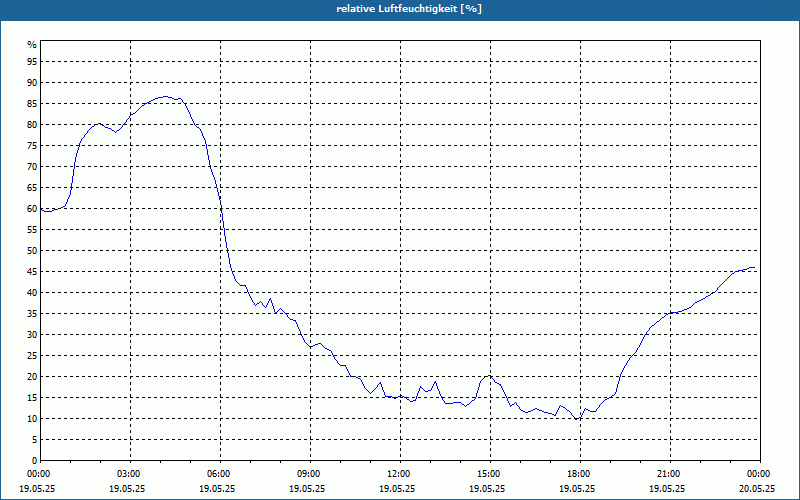Click the date "20.05.25" on the x-axis
The image size is (800, 500).
click(x=757, y=488)
